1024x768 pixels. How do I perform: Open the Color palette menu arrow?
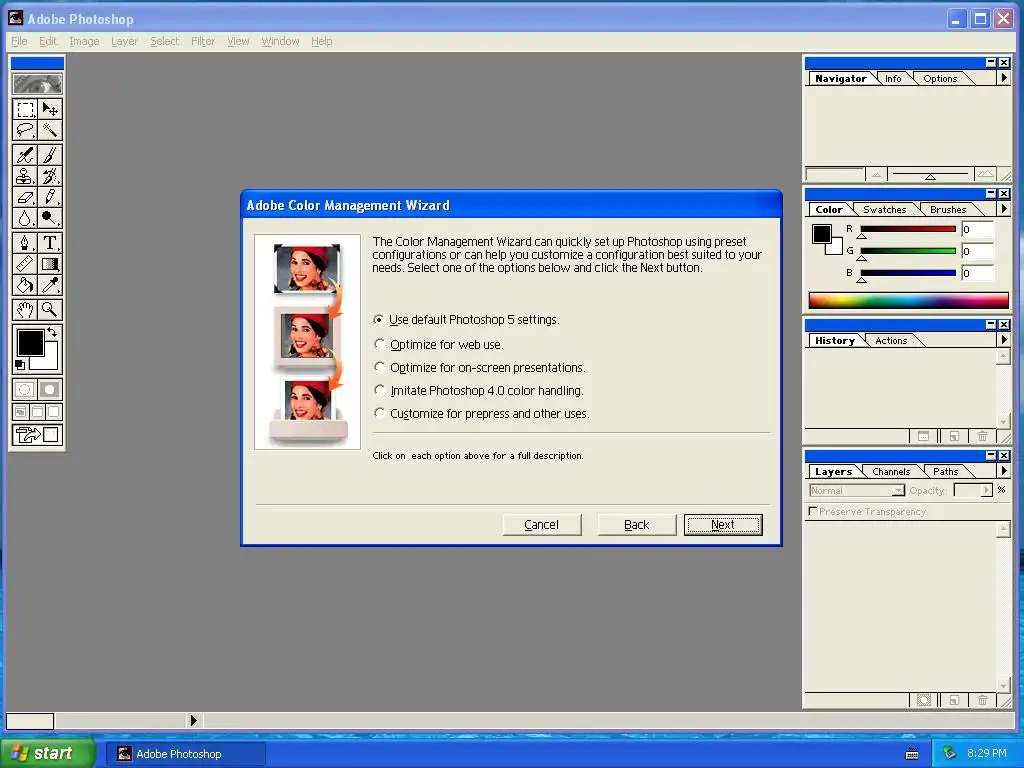click(x=1004, y=209)
